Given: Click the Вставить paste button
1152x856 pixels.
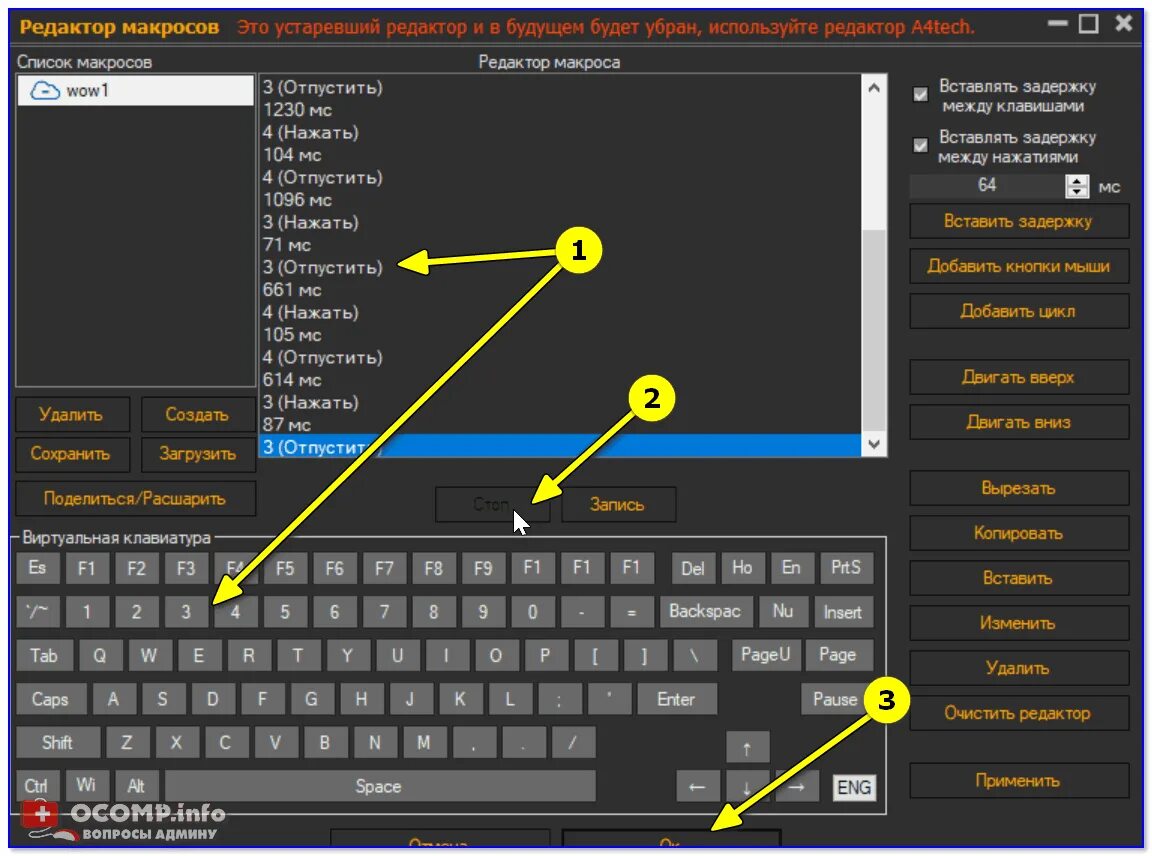Looking at the screenshot, I should point(1018,578).
